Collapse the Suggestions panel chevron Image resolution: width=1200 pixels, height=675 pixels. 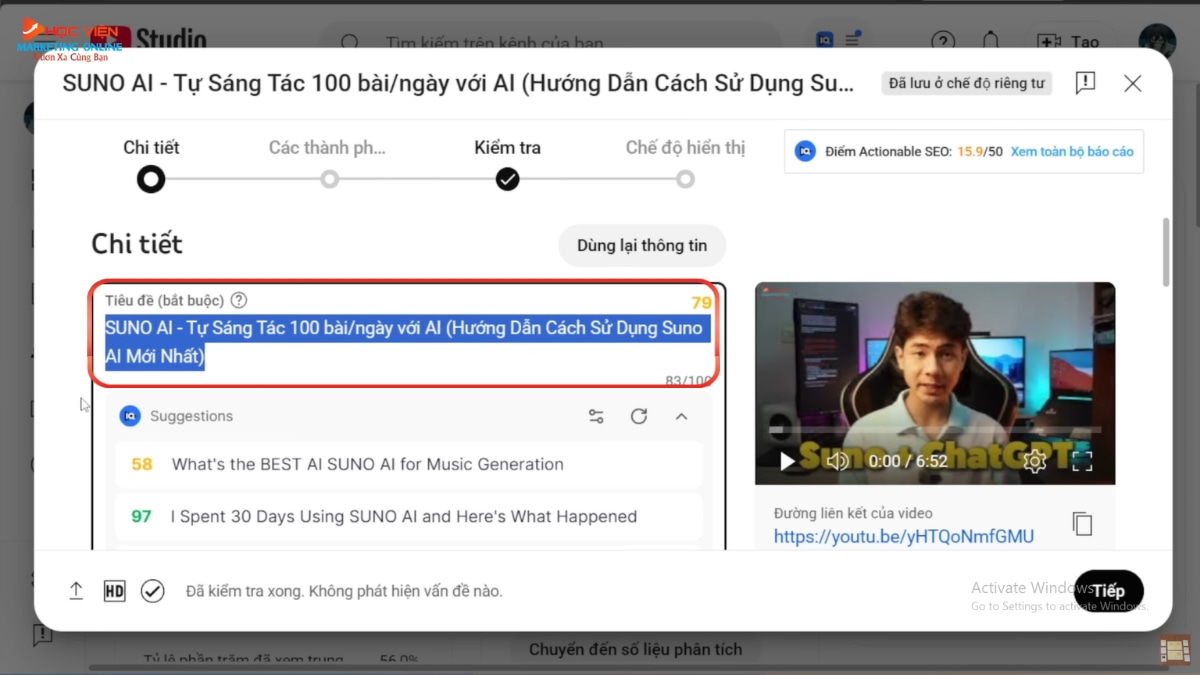click(682, 416)
